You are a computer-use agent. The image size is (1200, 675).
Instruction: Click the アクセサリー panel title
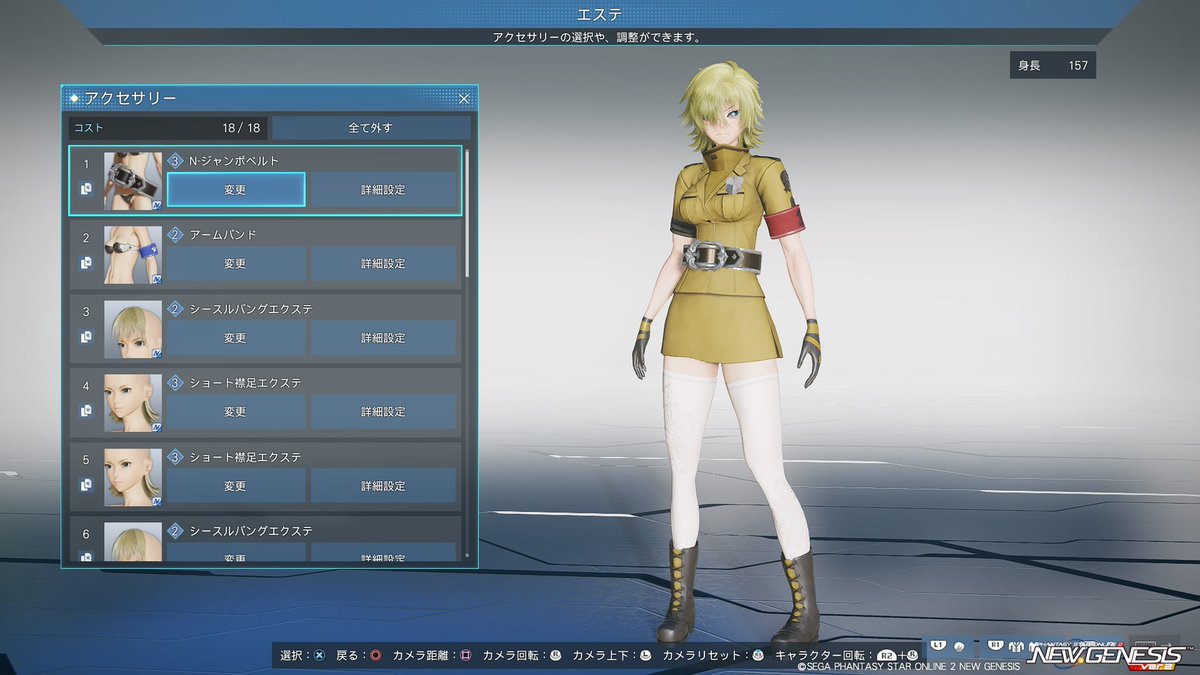[x=131, y=98]
